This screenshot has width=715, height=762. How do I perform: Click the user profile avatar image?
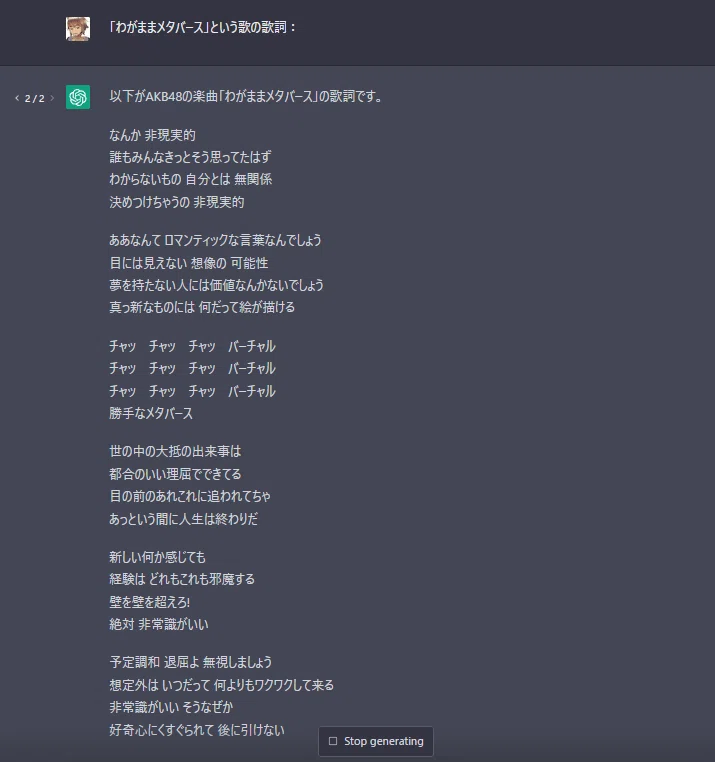[x=78, y=29]
